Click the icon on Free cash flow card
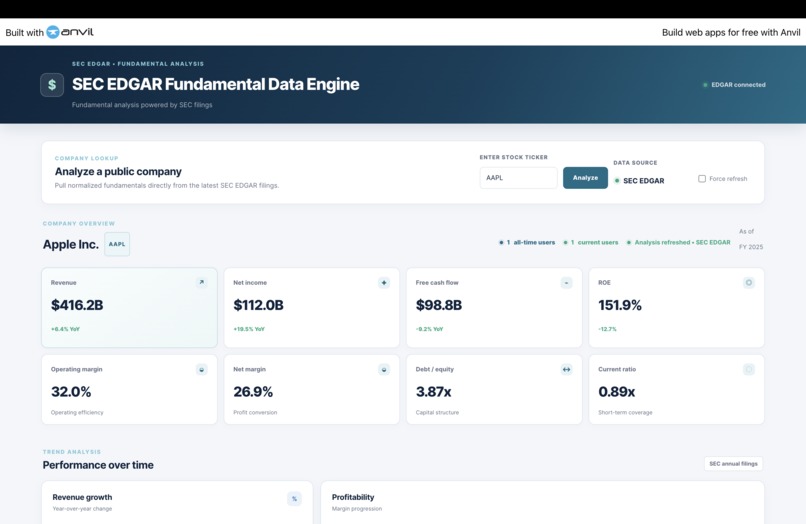 click(x=566, y=282)
